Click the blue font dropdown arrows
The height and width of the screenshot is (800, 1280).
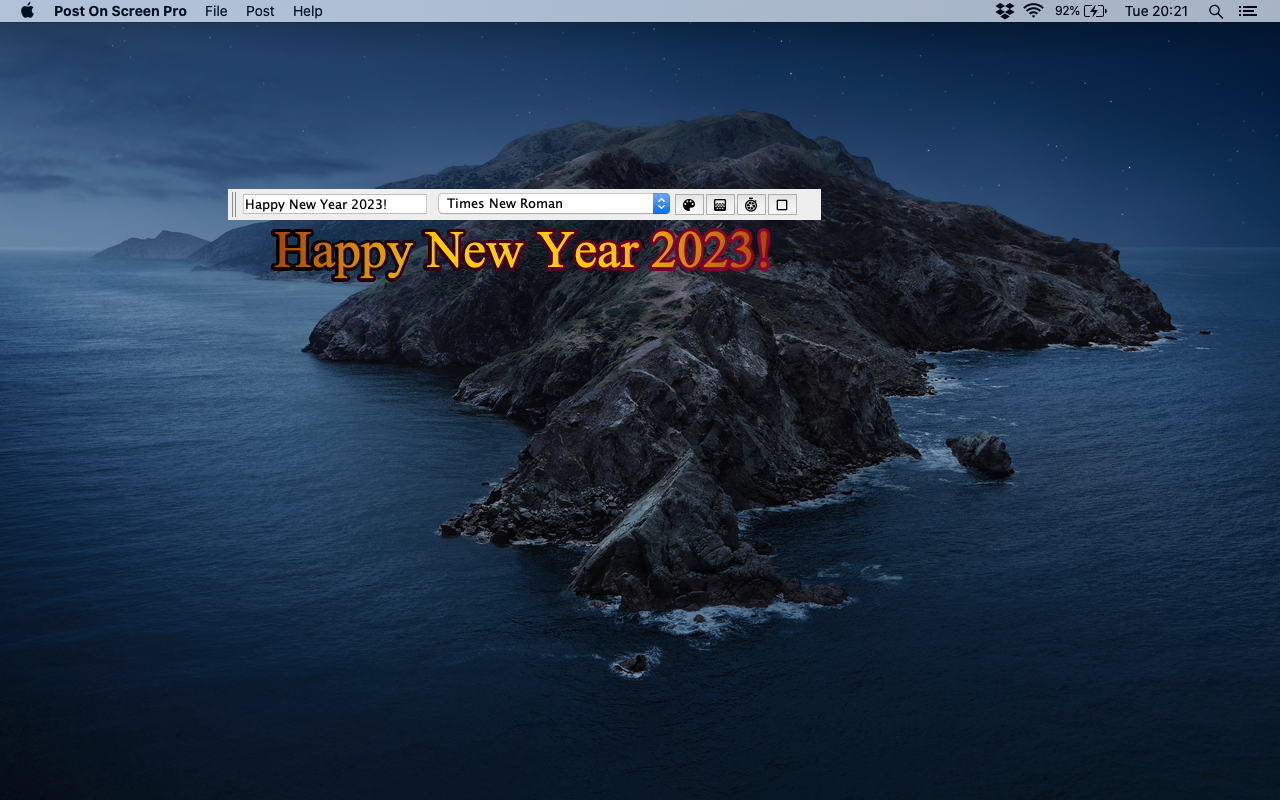pos(661,204)
